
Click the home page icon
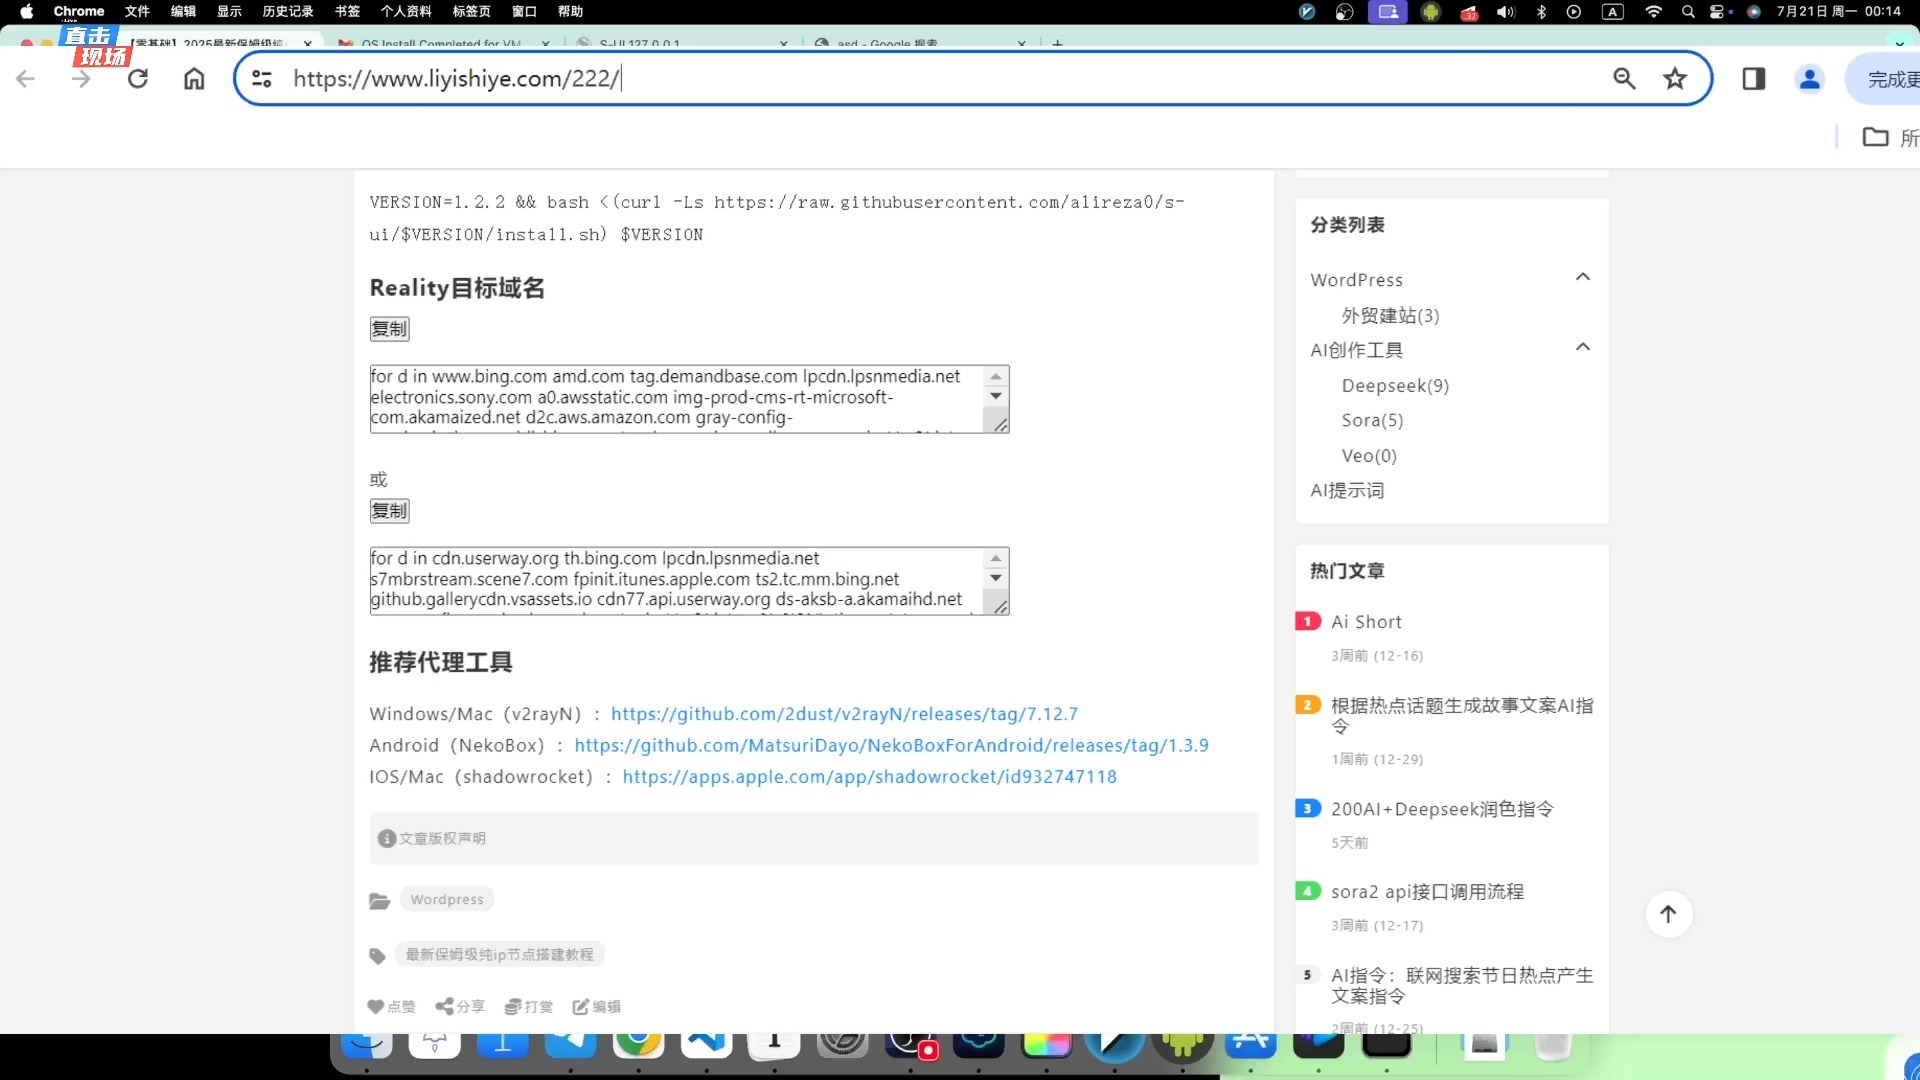pyautogui.click(x=194, y=79)
